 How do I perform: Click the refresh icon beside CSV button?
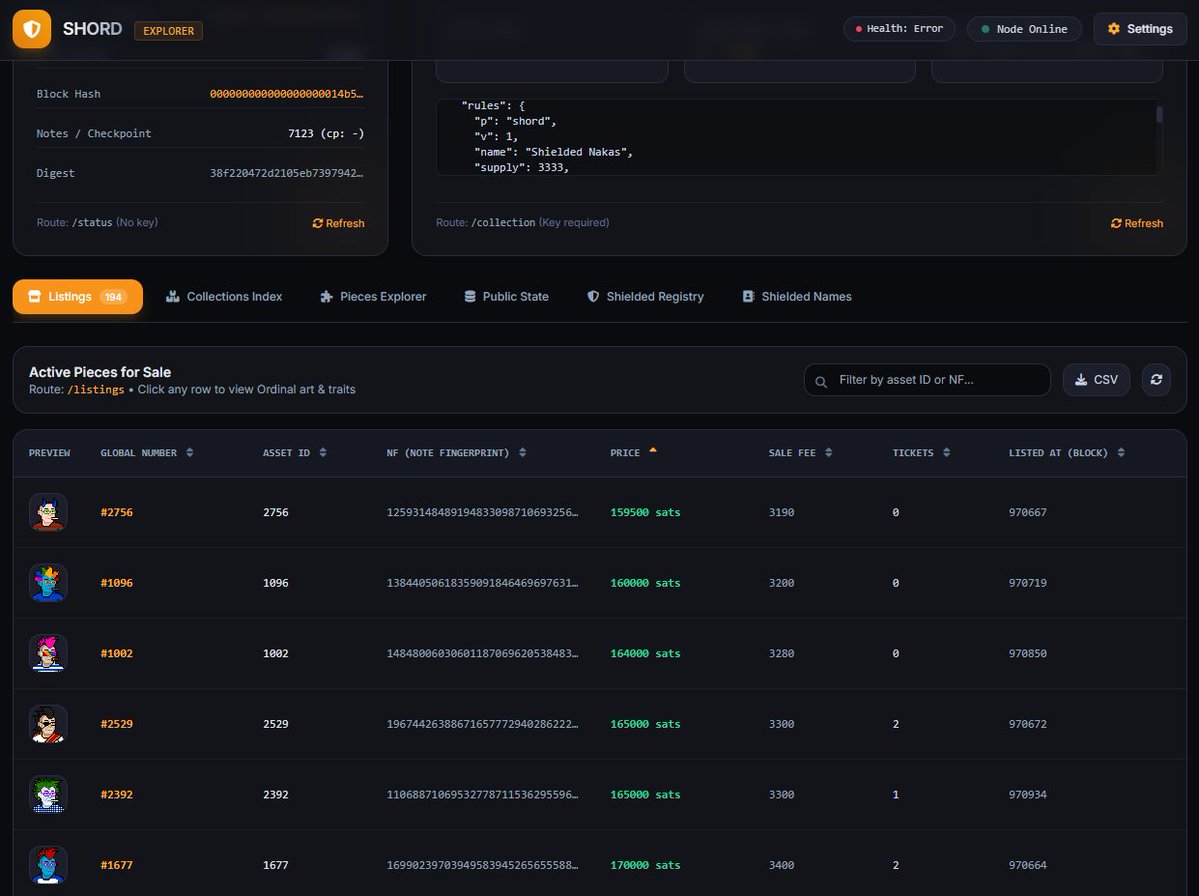point(1155,380)
